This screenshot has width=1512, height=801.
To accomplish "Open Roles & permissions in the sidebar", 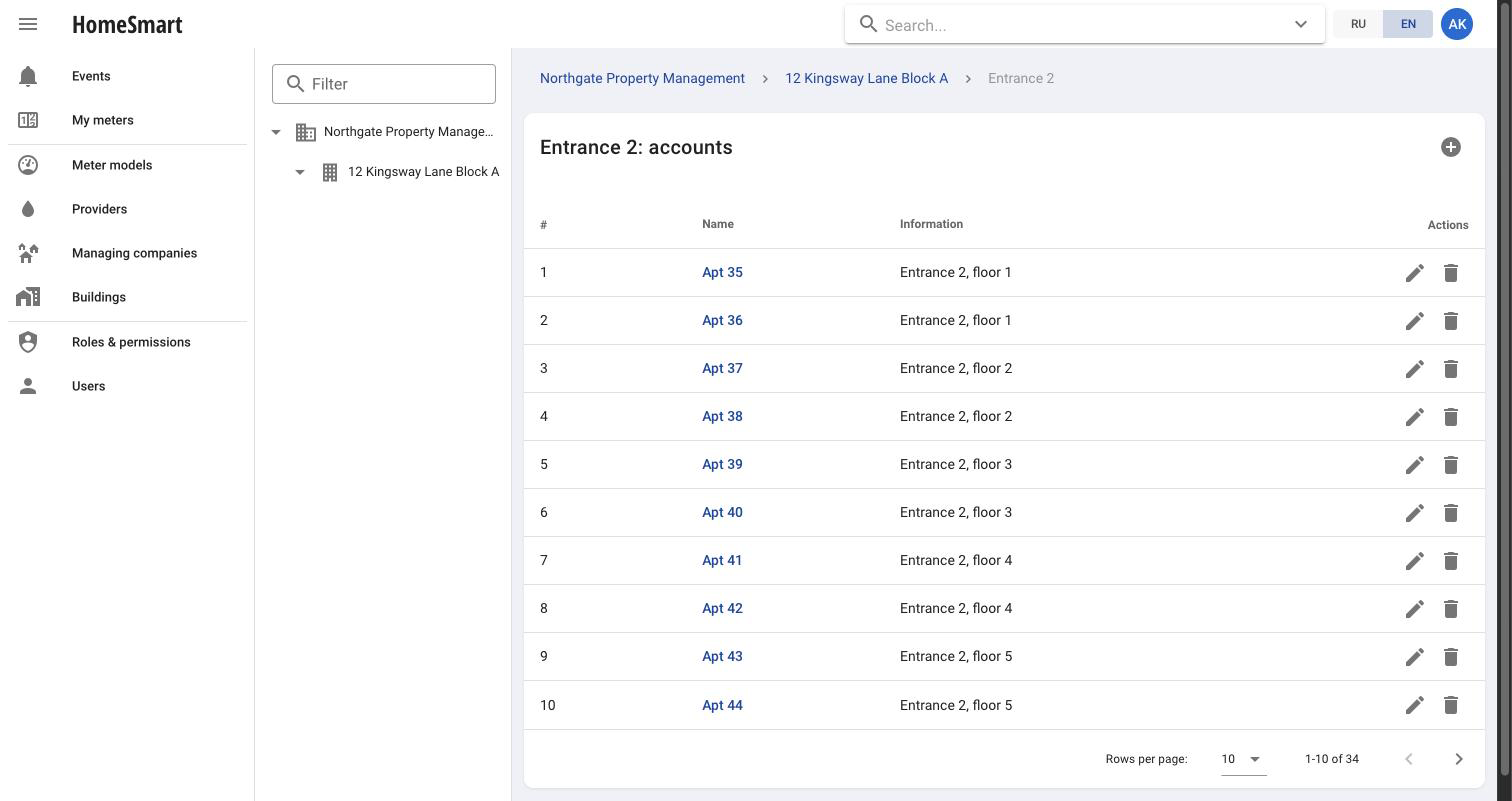I will point(128,342).
